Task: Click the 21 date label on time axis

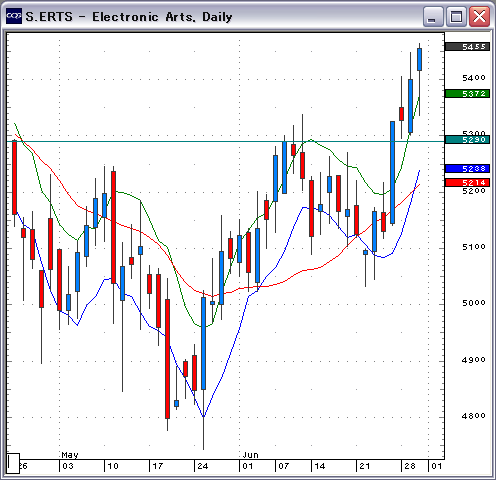Action: point(364,466)
